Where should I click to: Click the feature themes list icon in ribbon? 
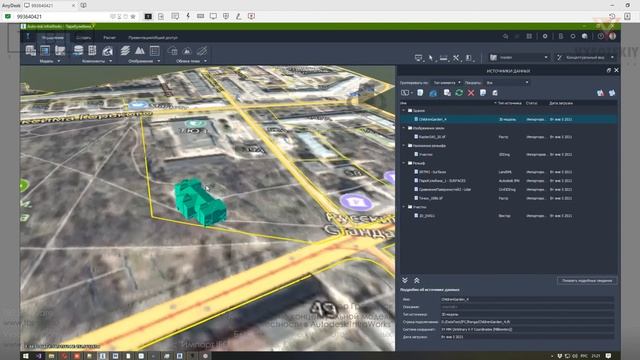[154, 51]
